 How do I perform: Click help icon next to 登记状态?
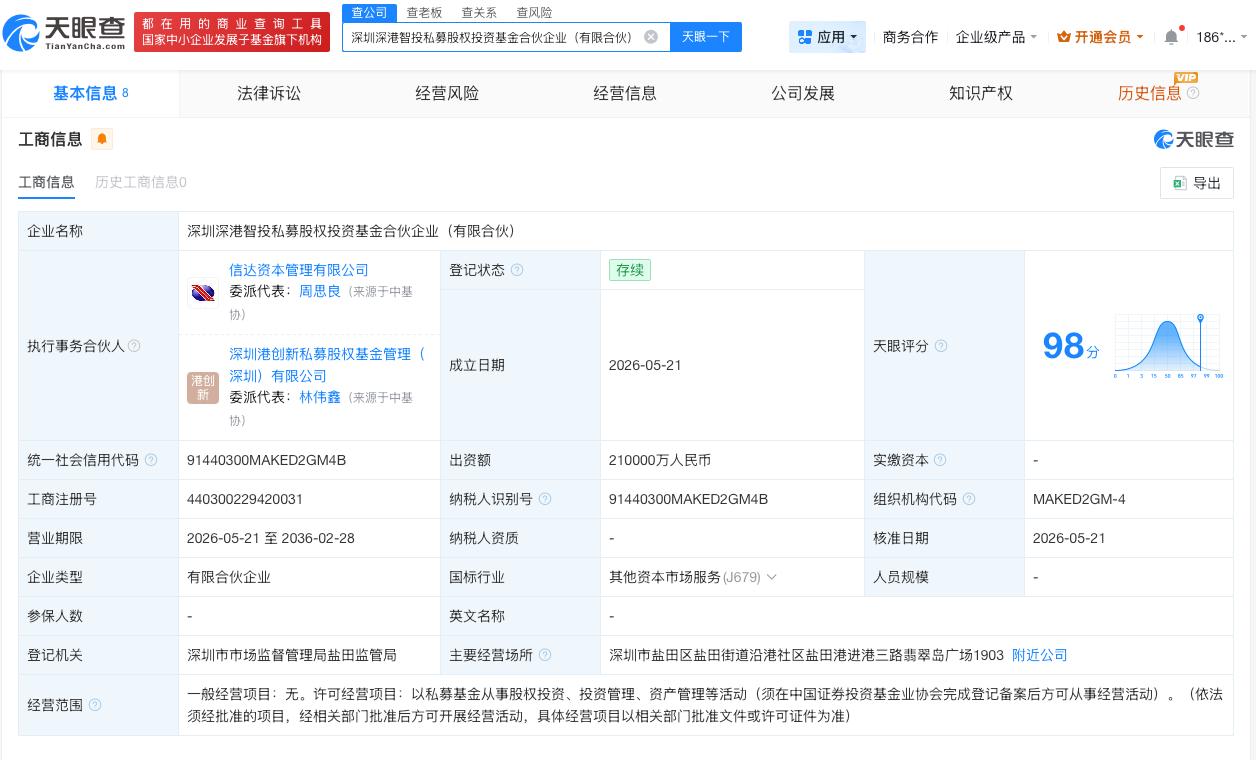(517, 270)
